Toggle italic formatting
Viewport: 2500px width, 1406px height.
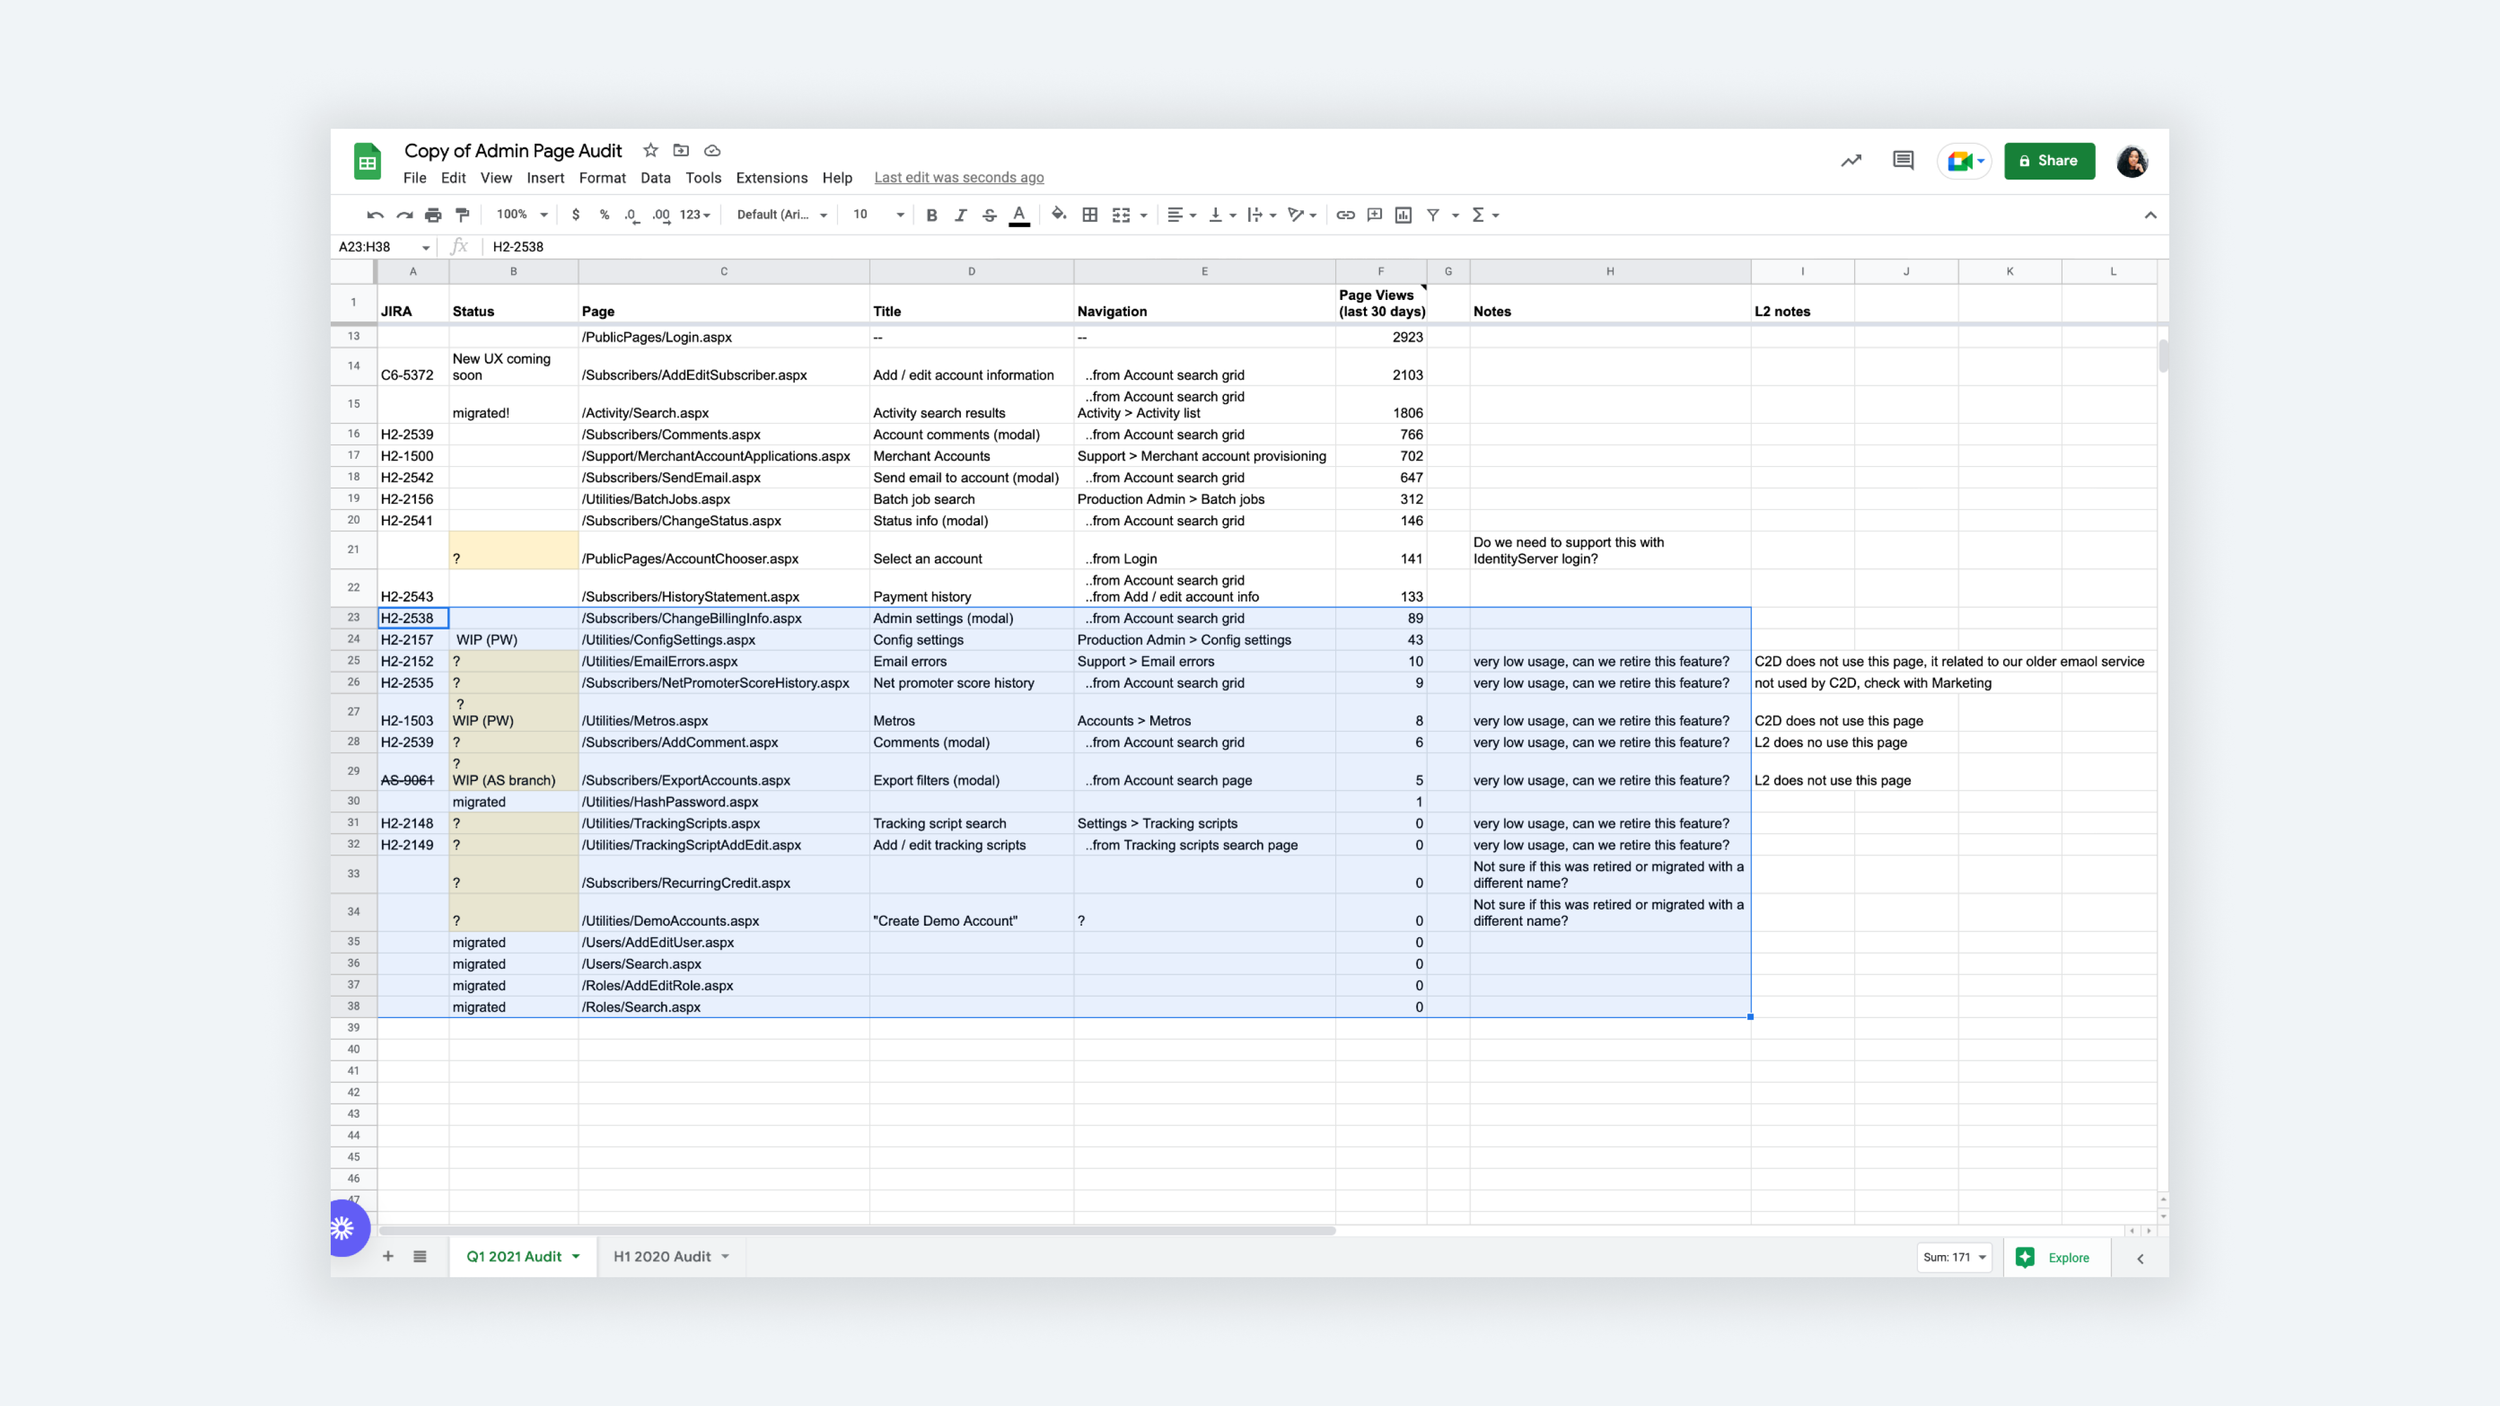click(x=960, y=215)
